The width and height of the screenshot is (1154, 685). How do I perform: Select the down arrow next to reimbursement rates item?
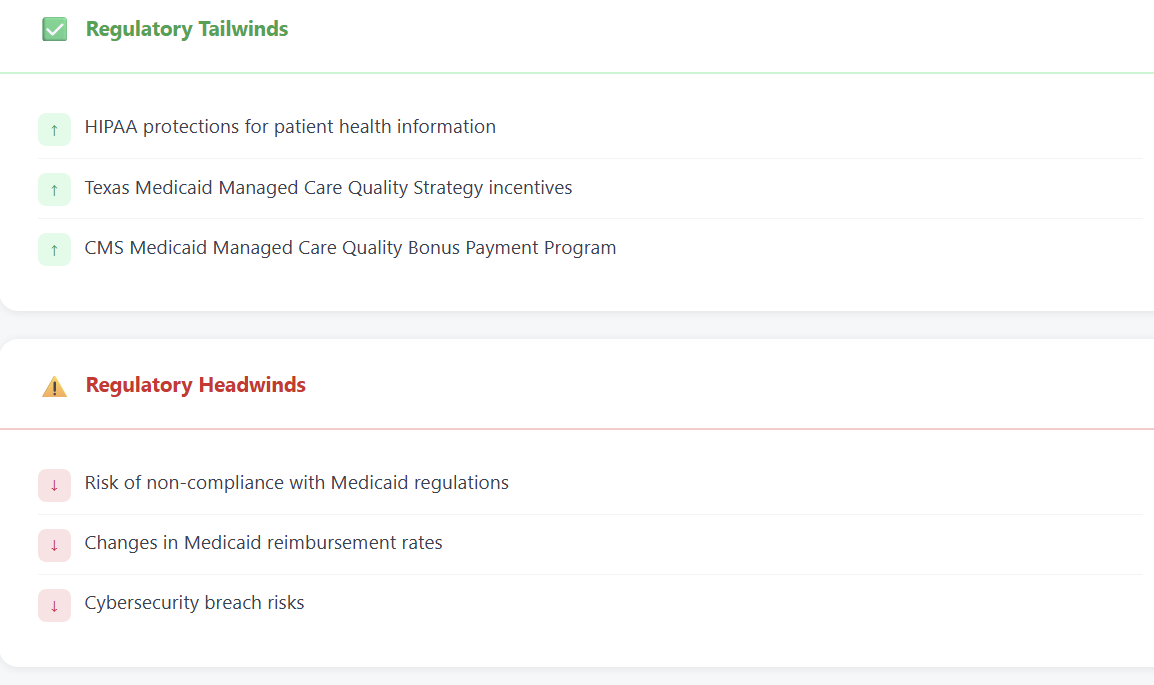click(54, 545)
